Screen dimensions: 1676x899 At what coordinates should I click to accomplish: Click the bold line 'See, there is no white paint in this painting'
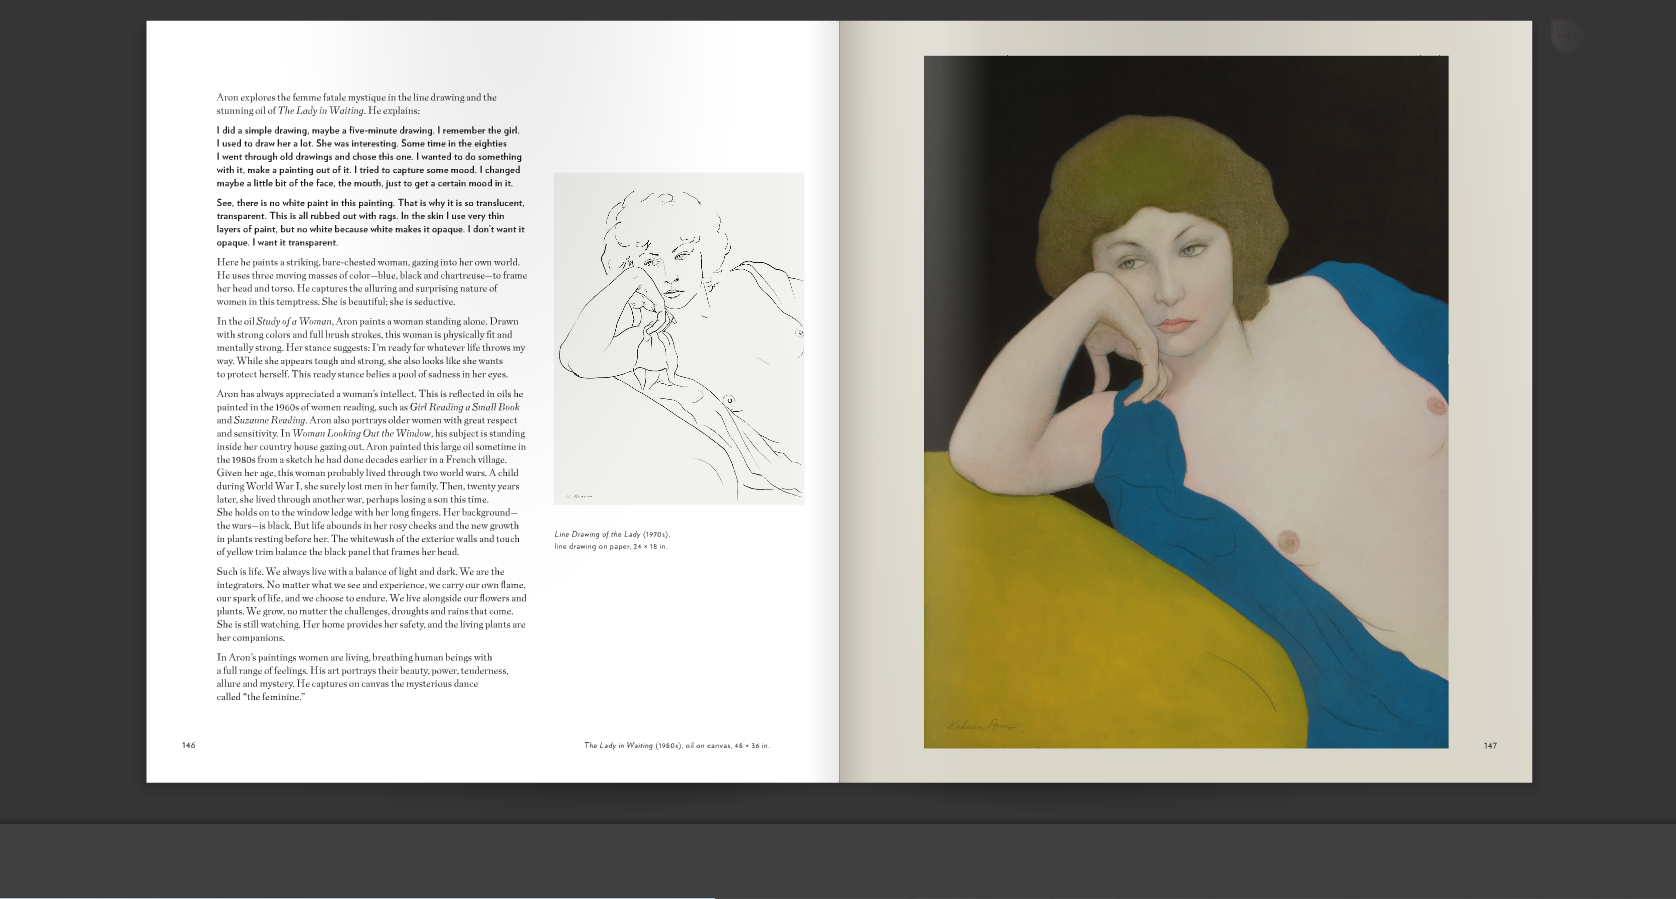(370, 203)
